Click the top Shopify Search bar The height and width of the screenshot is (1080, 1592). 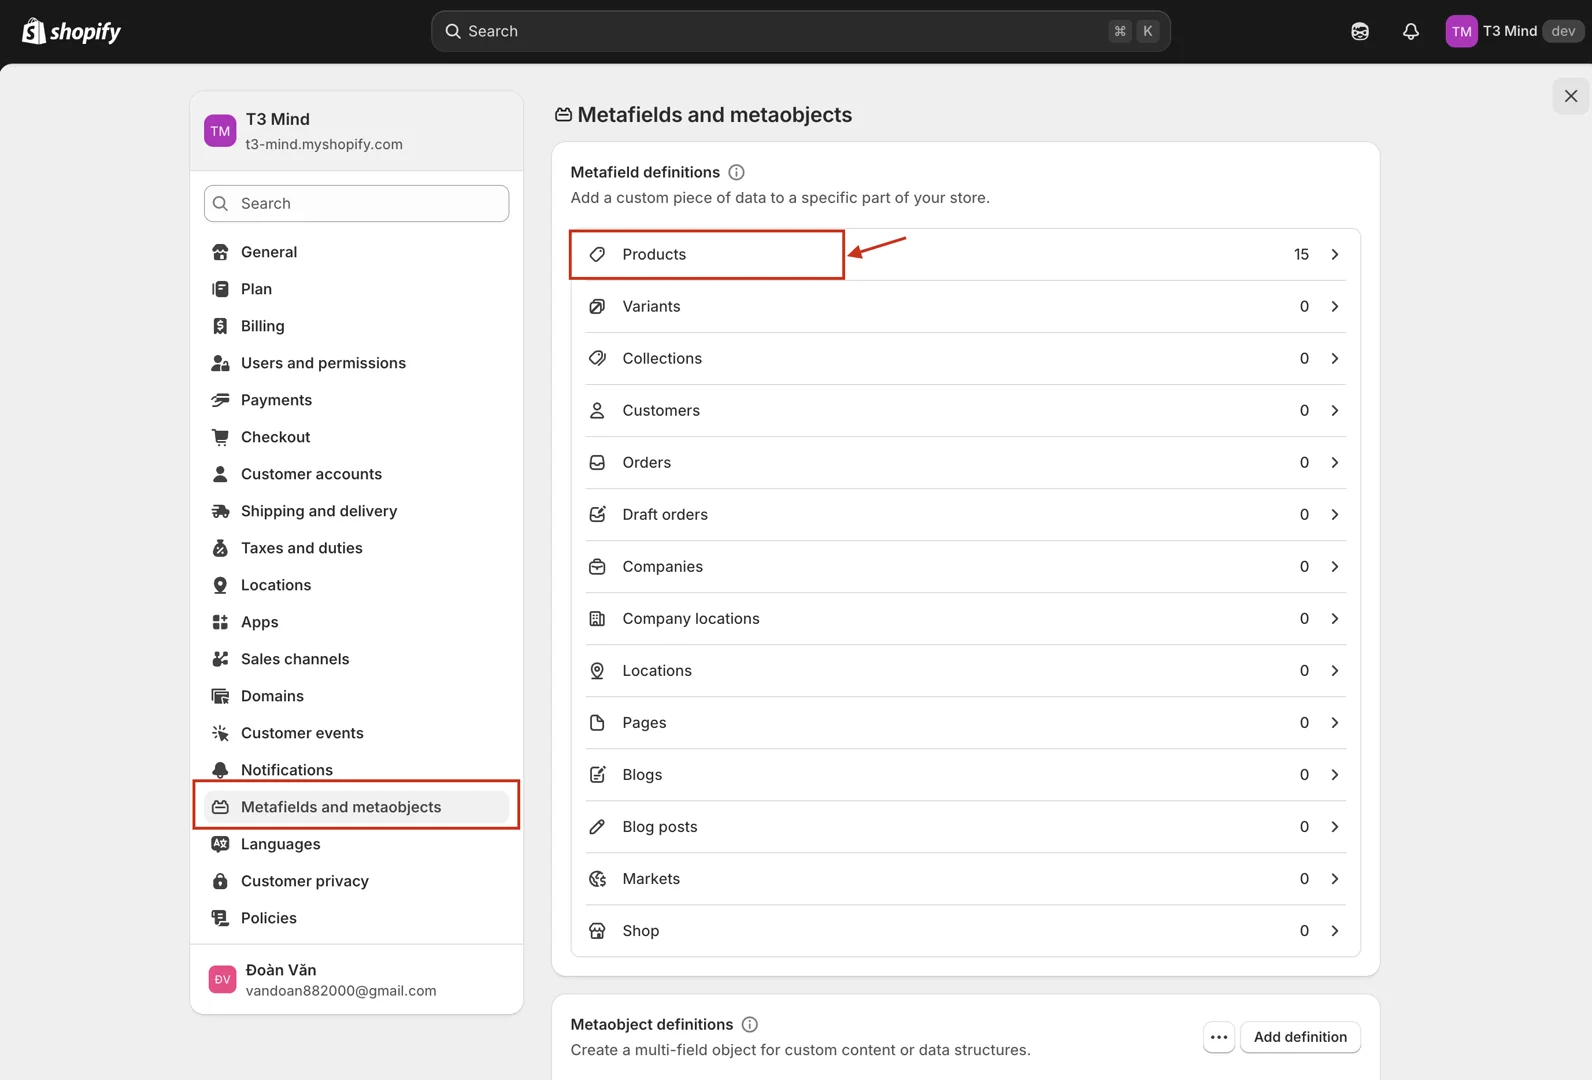pos(800,31)
